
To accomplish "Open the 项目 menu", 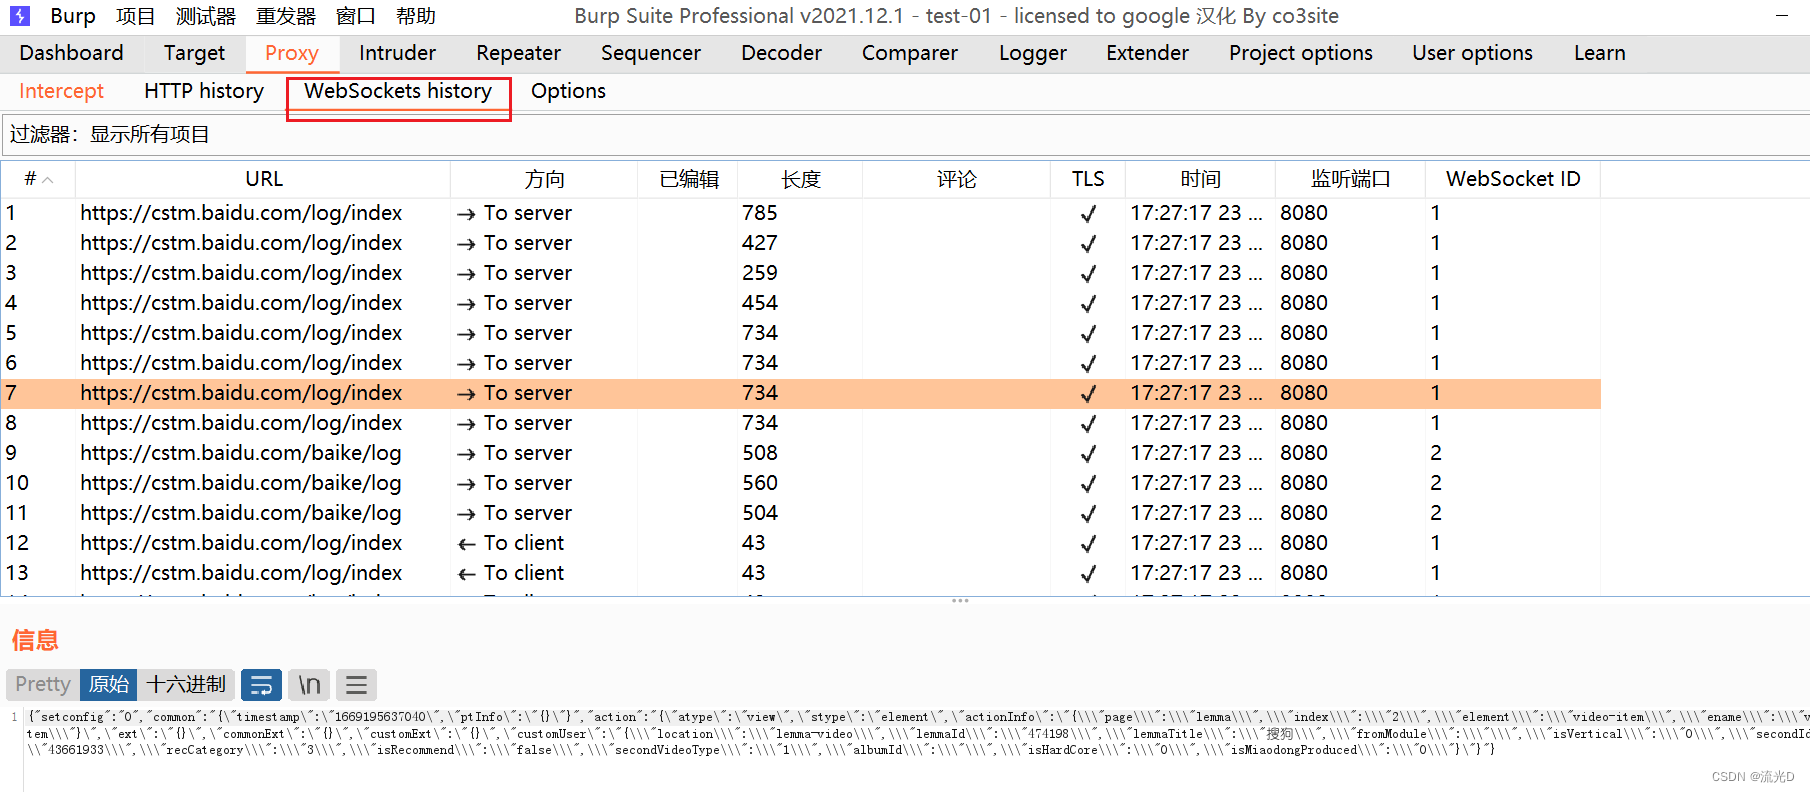I will (x=135, y=16).
